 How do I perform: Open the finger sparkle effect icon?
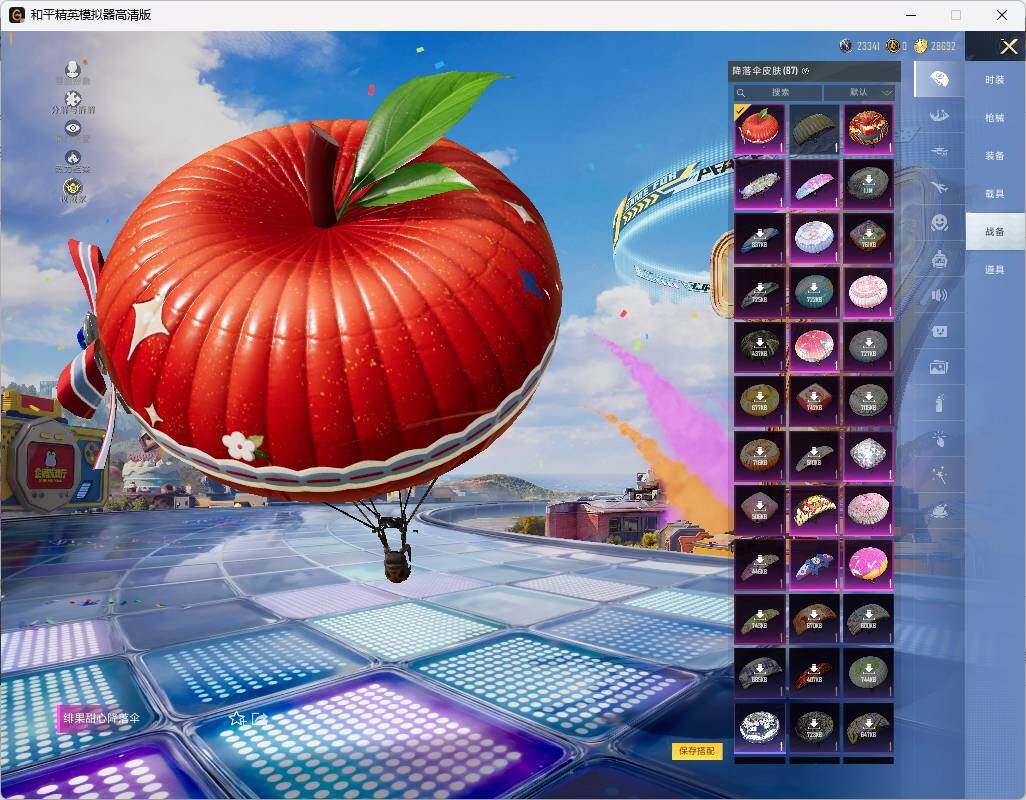point(939,438)
